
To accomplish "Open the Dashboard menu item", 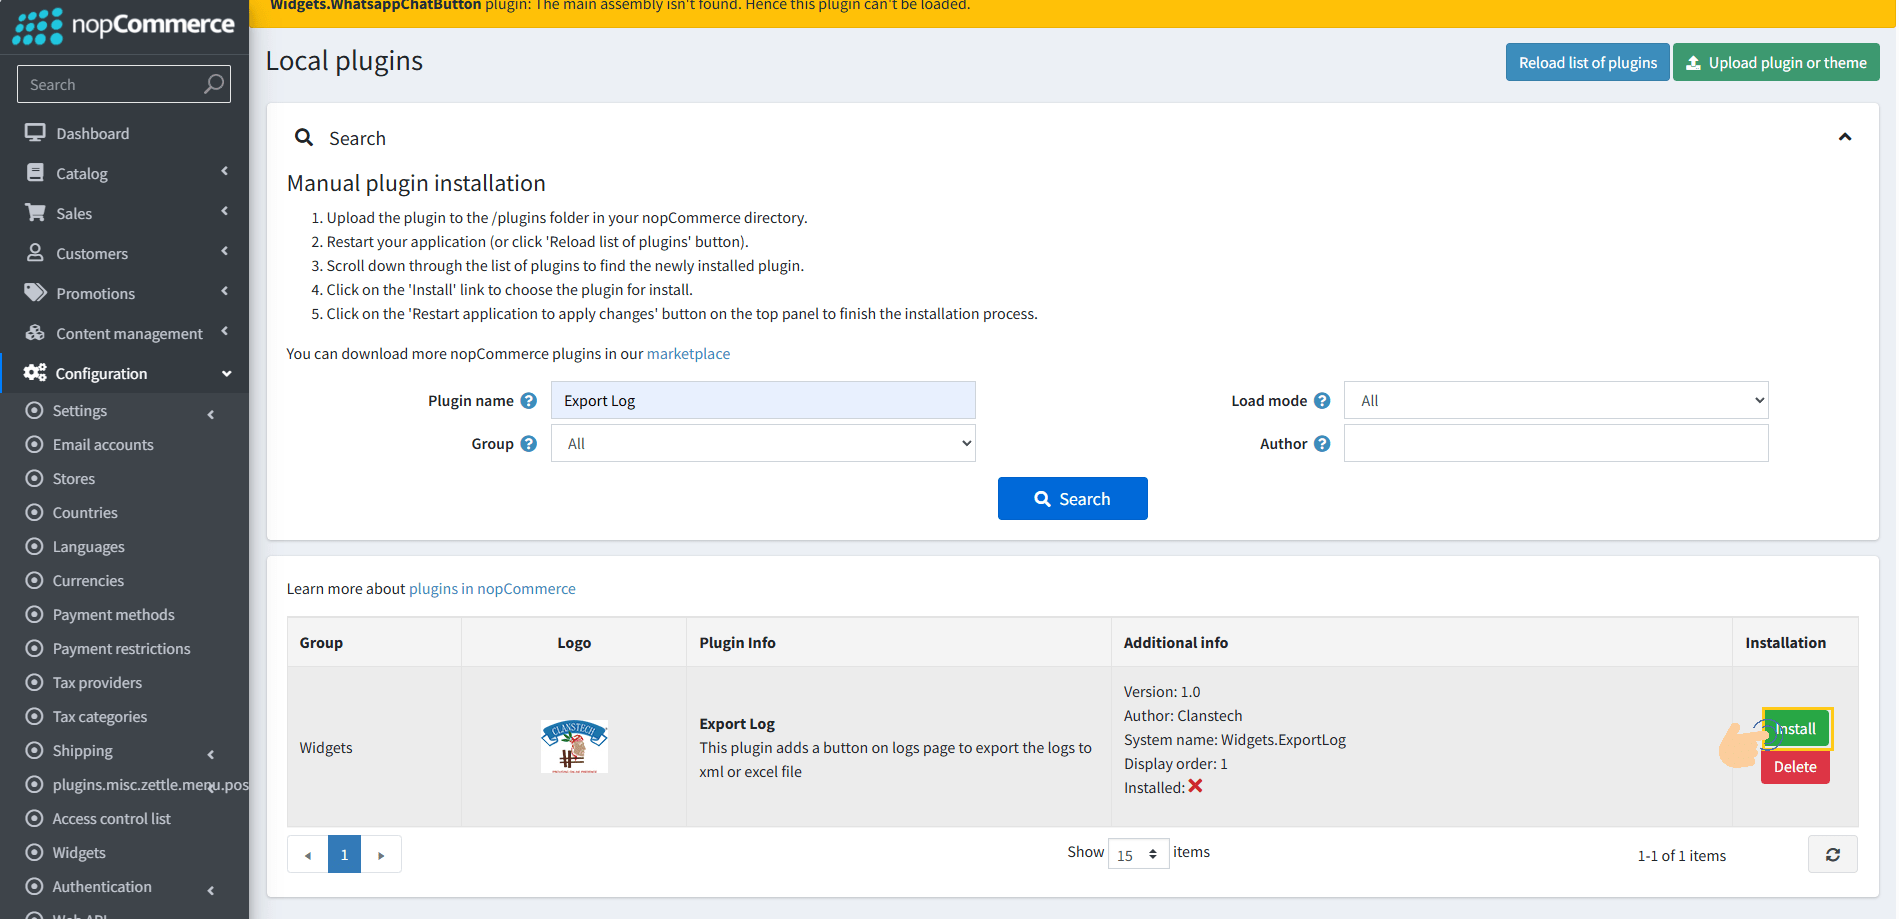I will click(x=92, y=134).
